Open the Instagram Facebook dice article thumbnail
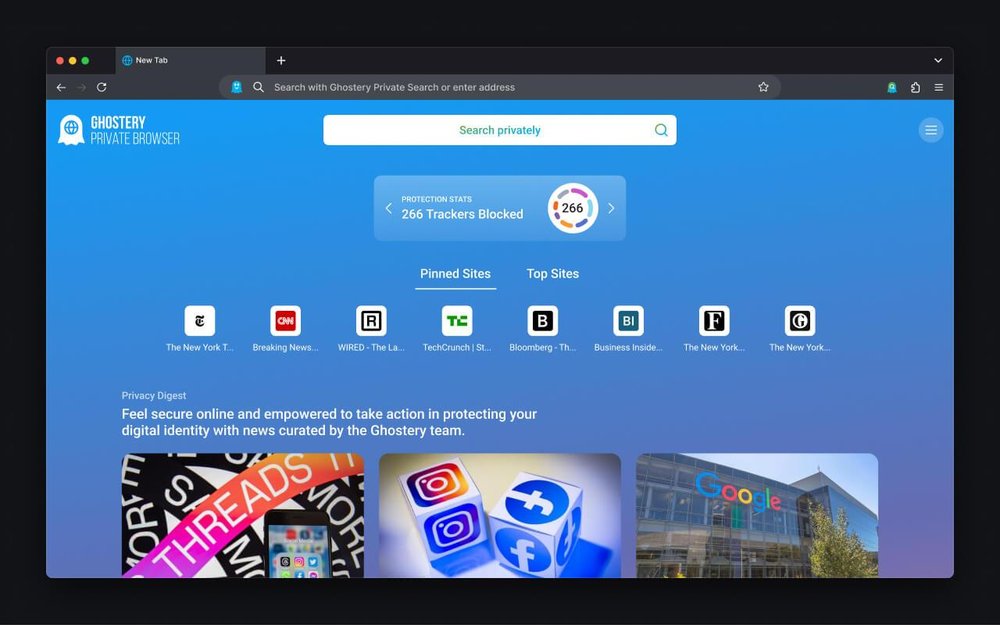This screenshot has height=628, width=1000. tap(500, 516)
